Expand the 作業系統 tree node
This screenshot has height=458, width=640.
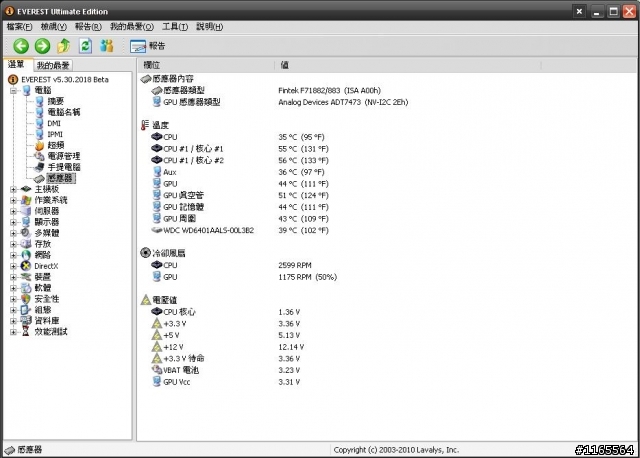pyautogui.click(x=13, y=200)
